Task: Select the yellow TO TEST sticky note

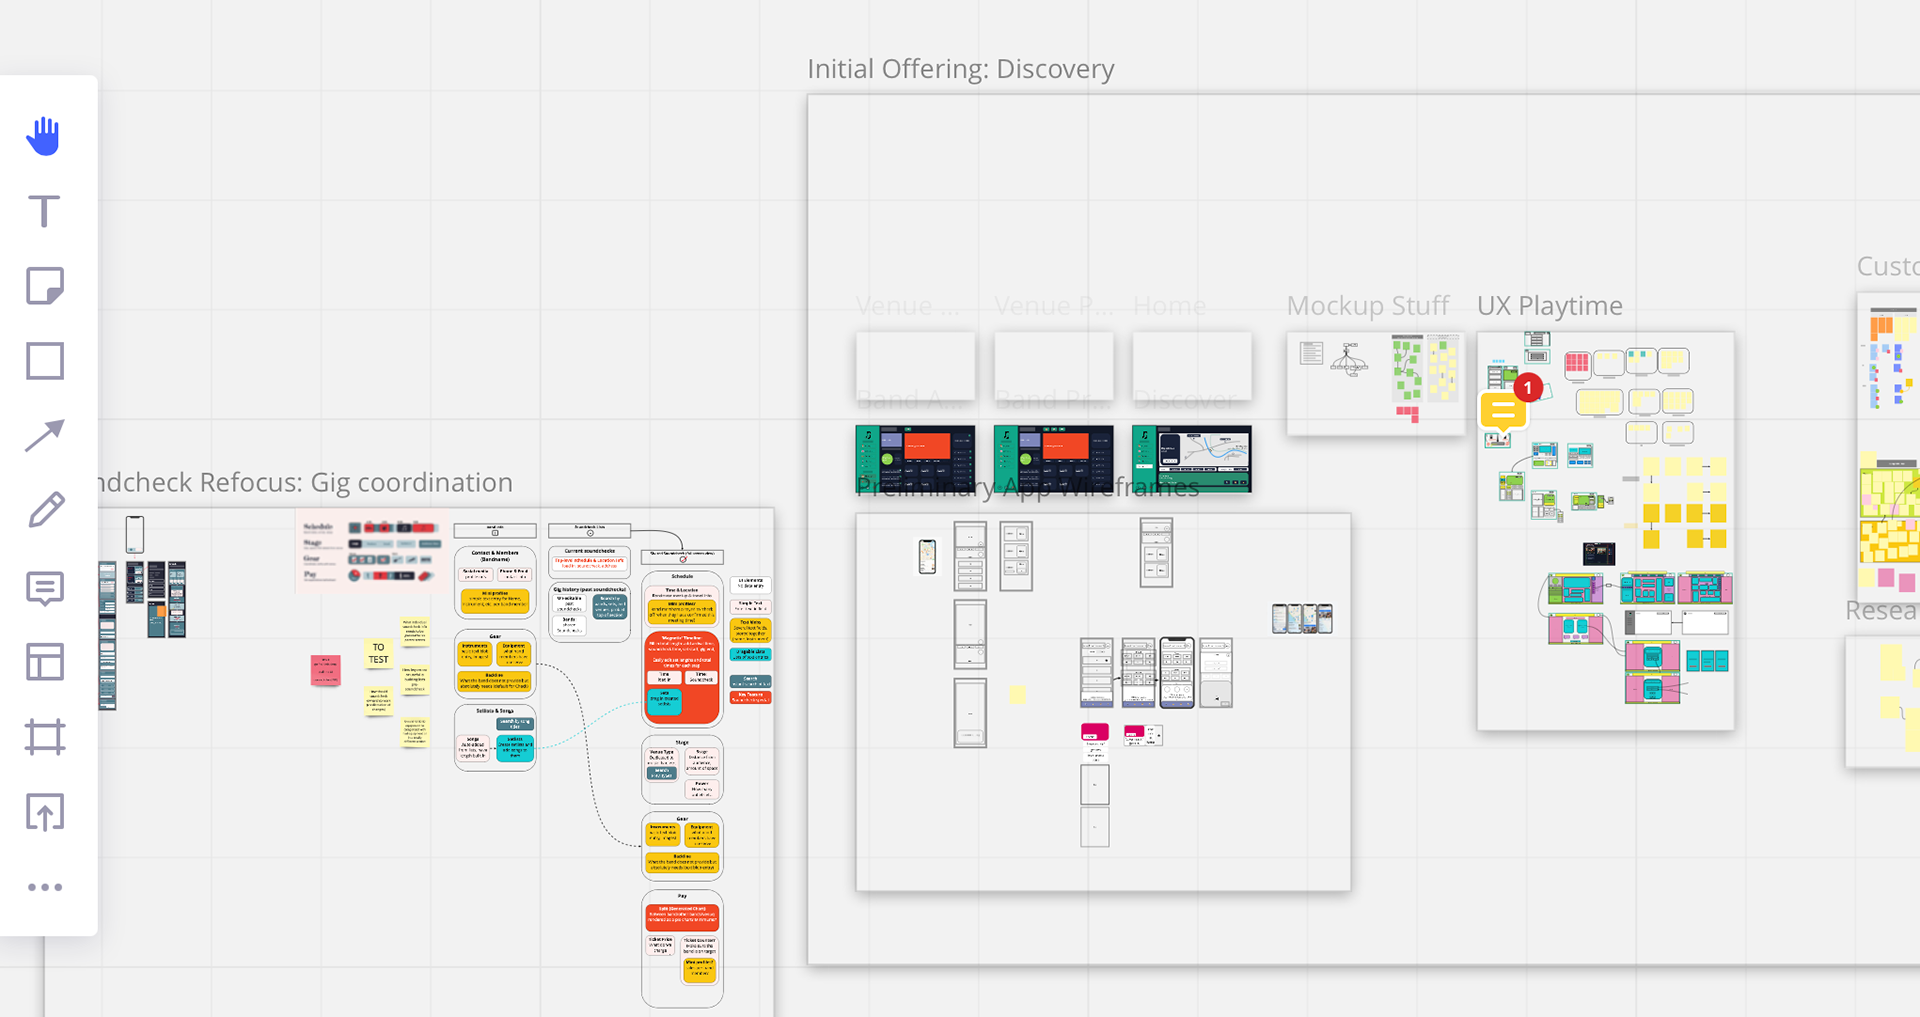Action: point(378,654)
